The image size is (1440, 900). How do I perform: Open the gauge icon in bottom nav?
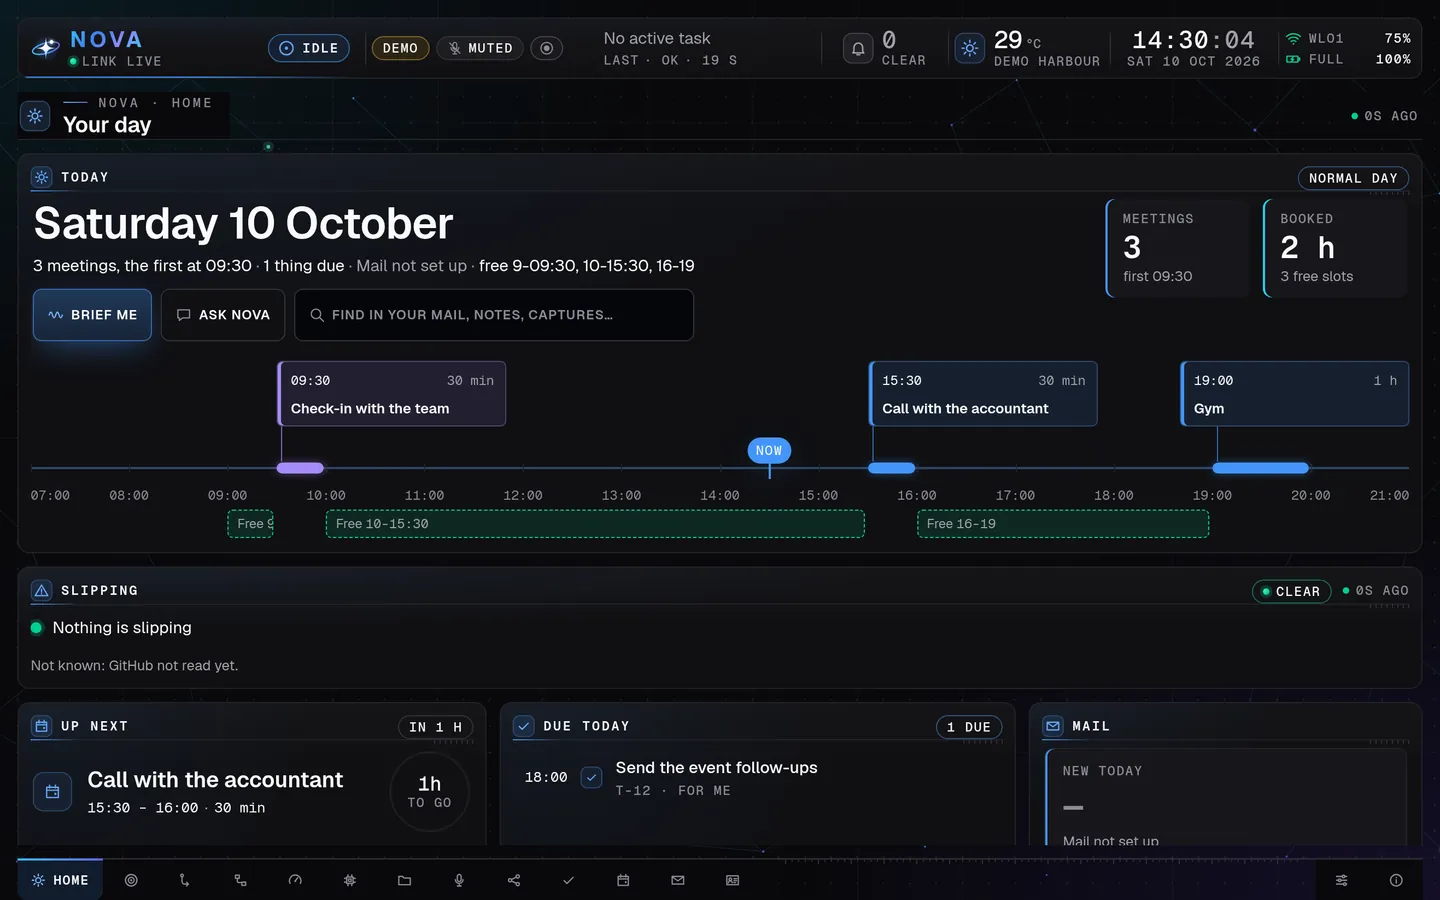click(x=295, y=880)
